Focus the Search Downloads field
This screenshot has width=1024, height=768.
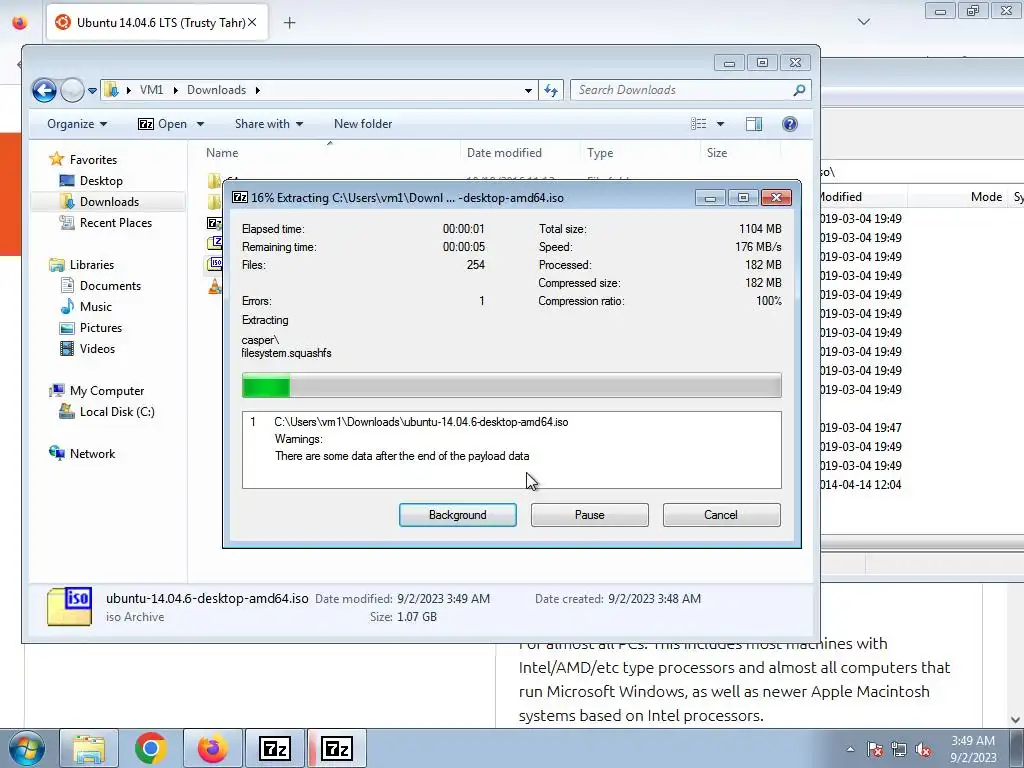[x=682, y=90]
